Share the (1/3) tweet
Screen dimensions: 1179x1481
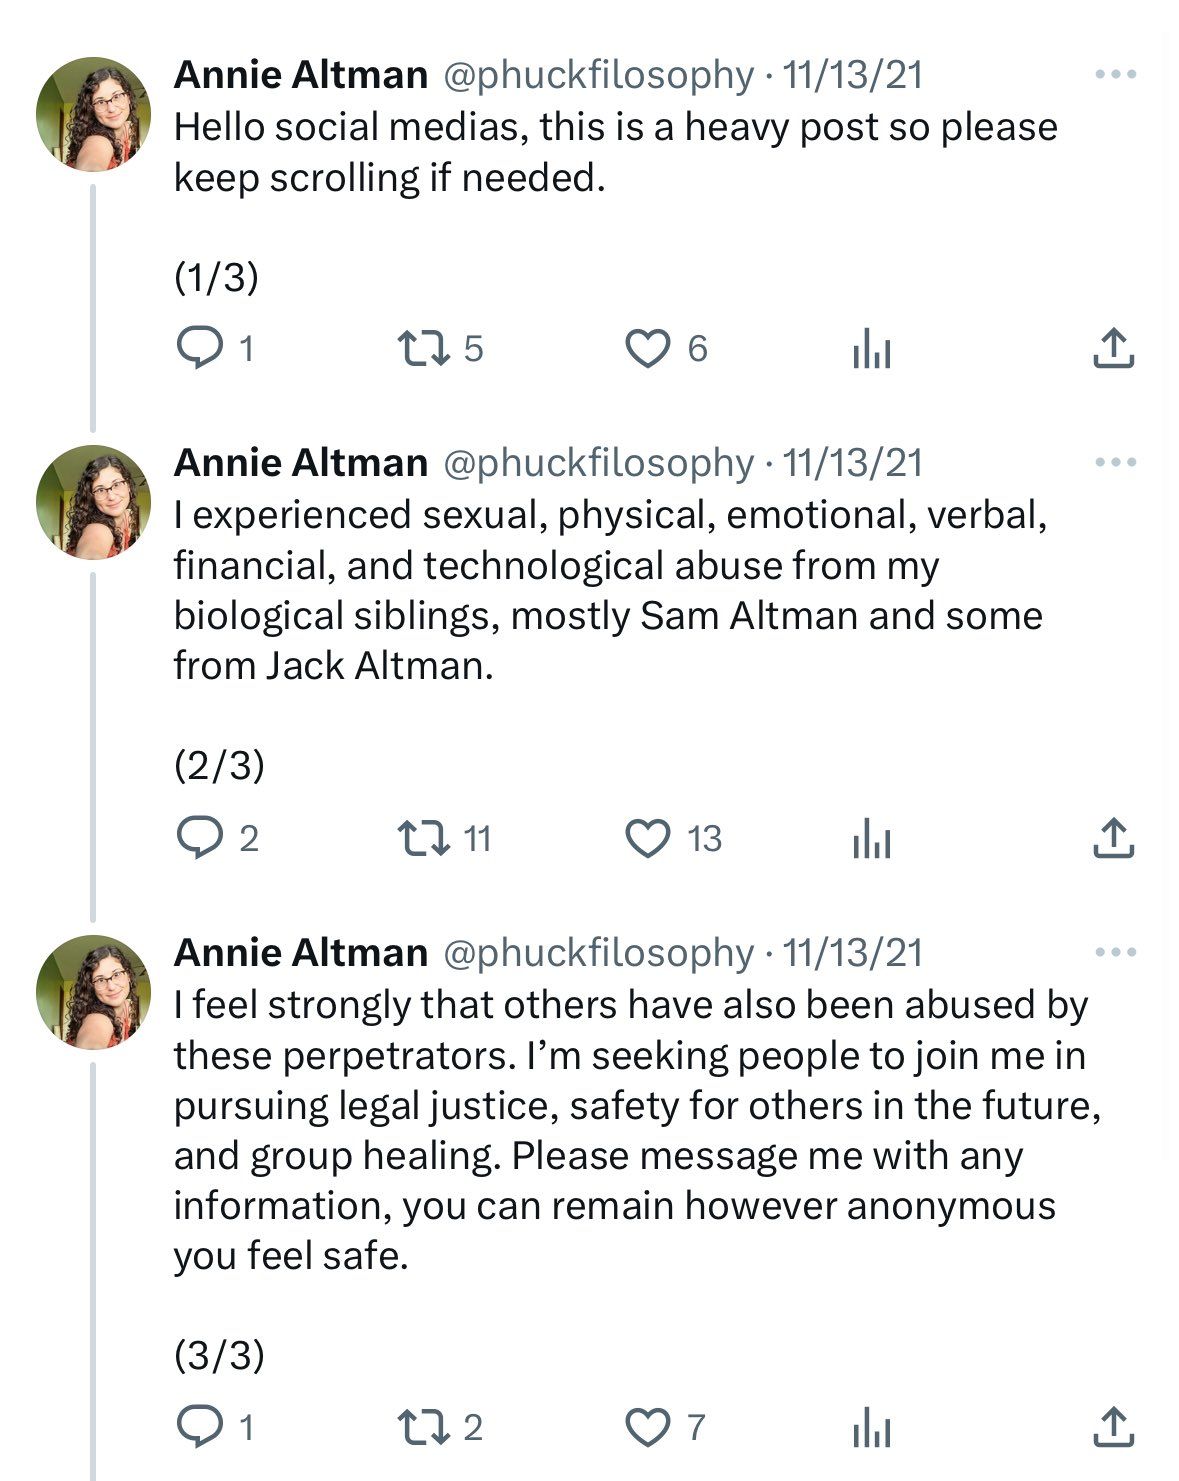(x=1112, y=348)
